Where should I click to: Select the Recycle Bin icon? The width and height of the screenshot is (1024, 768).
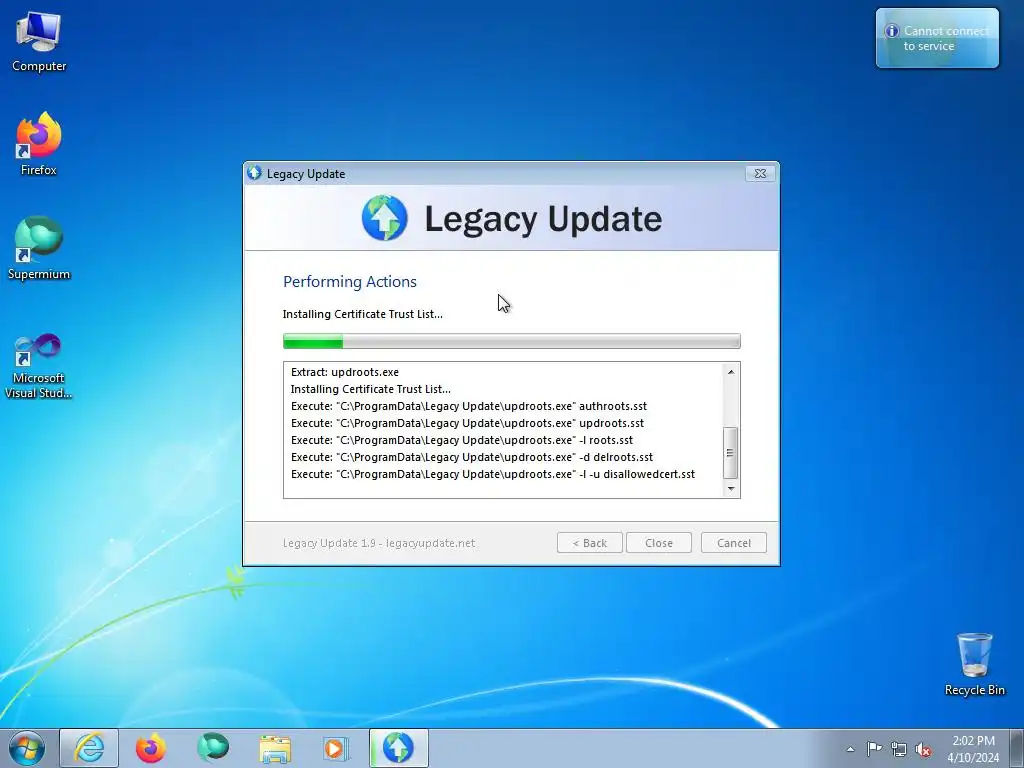[974, 664]
